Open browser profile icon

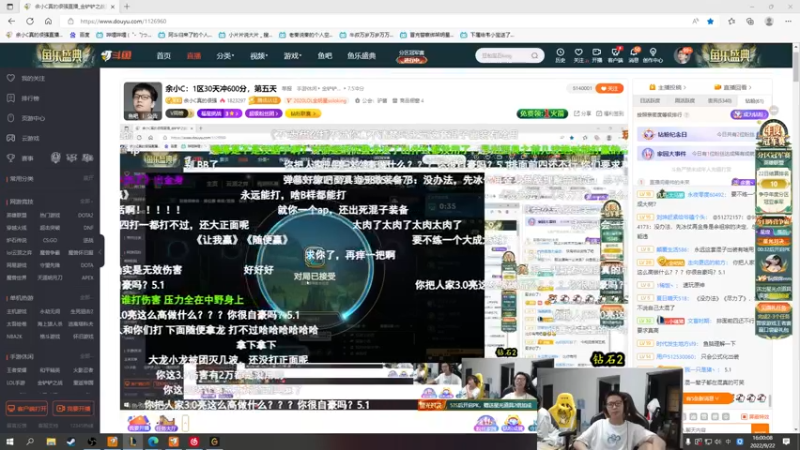(769, 21)
